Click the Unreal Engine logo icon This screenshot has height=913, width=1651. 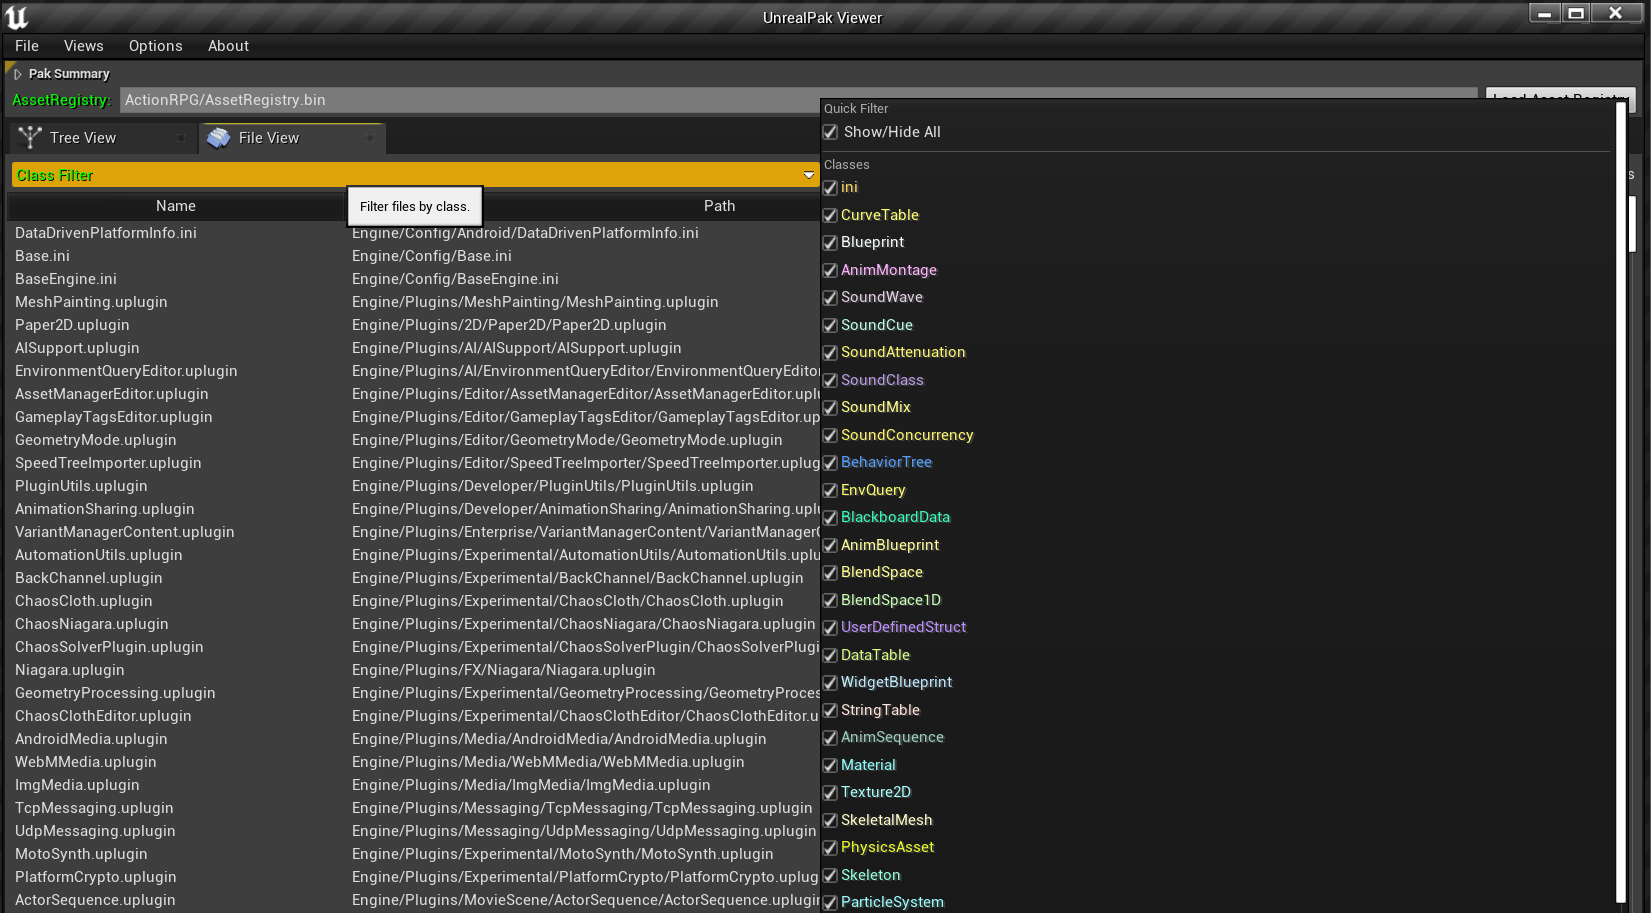click(17, 17)
